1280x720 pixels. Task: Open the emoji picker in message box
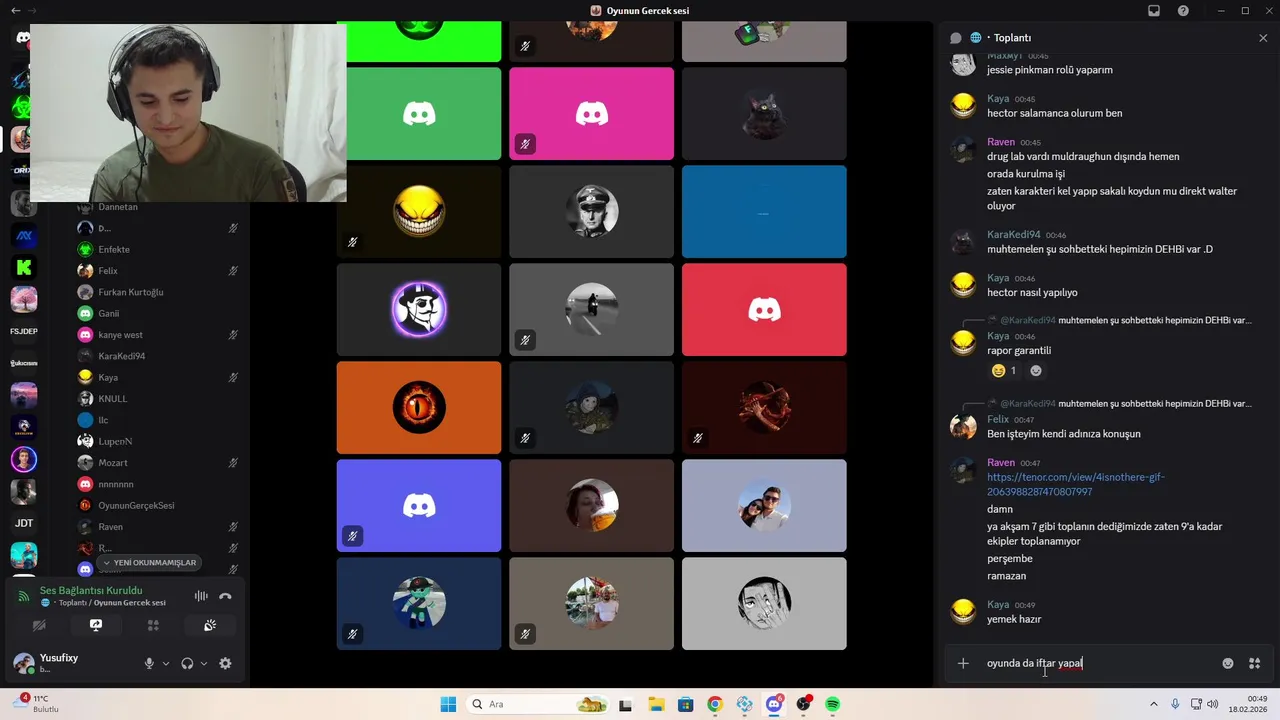1228,663
